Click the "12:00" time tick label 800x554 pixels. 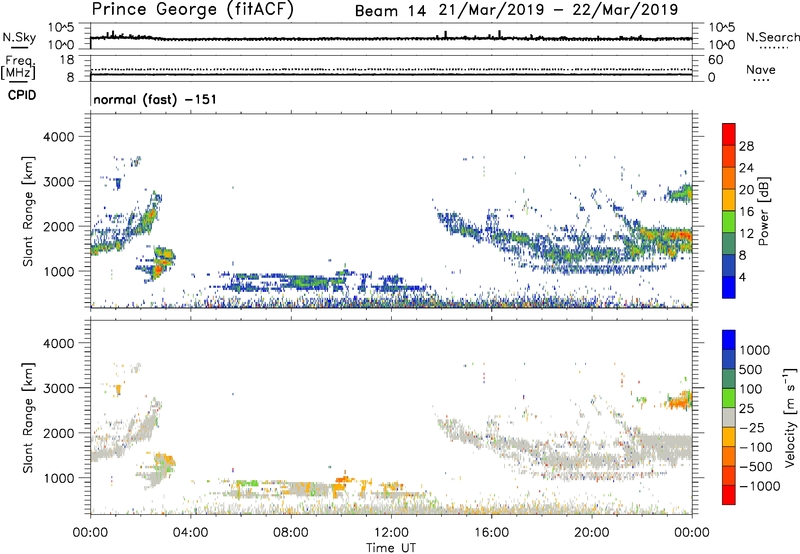click(x=391, y=533)
